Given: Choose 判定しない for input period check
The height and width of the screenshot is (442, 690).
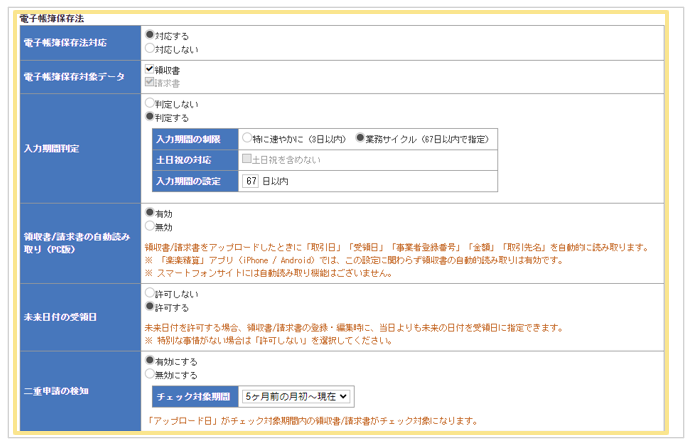Looking at the screenshot, I should (150, 103).
